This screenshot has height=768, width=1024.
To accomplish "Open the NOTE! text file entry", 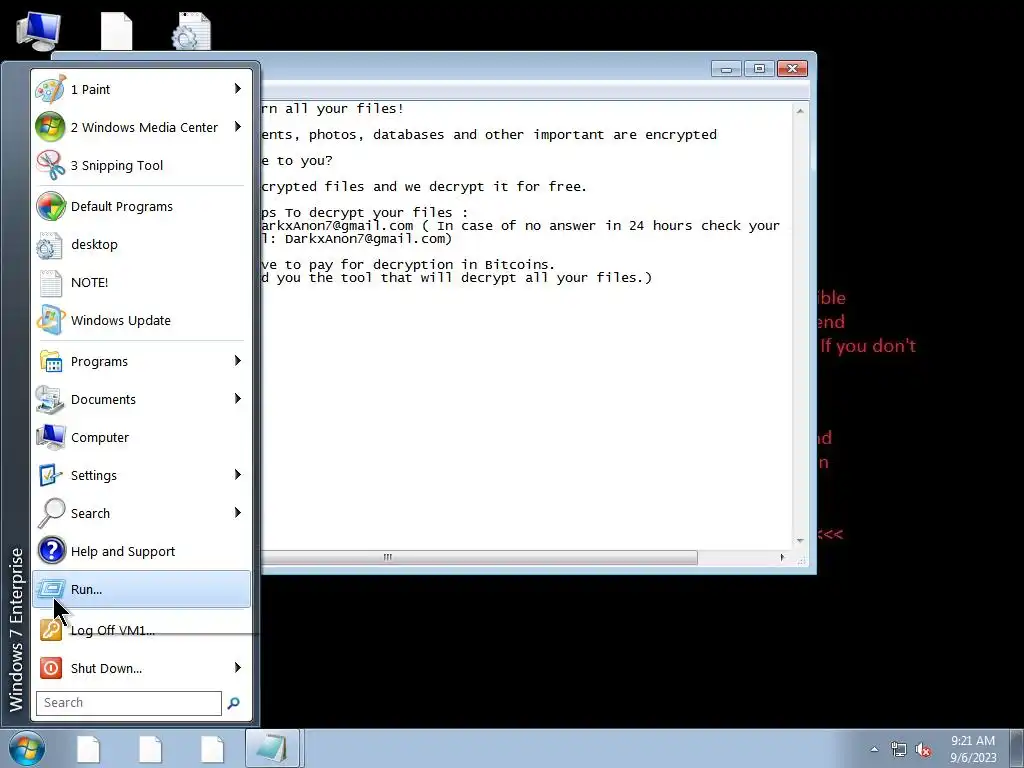I will coord(141,282).
